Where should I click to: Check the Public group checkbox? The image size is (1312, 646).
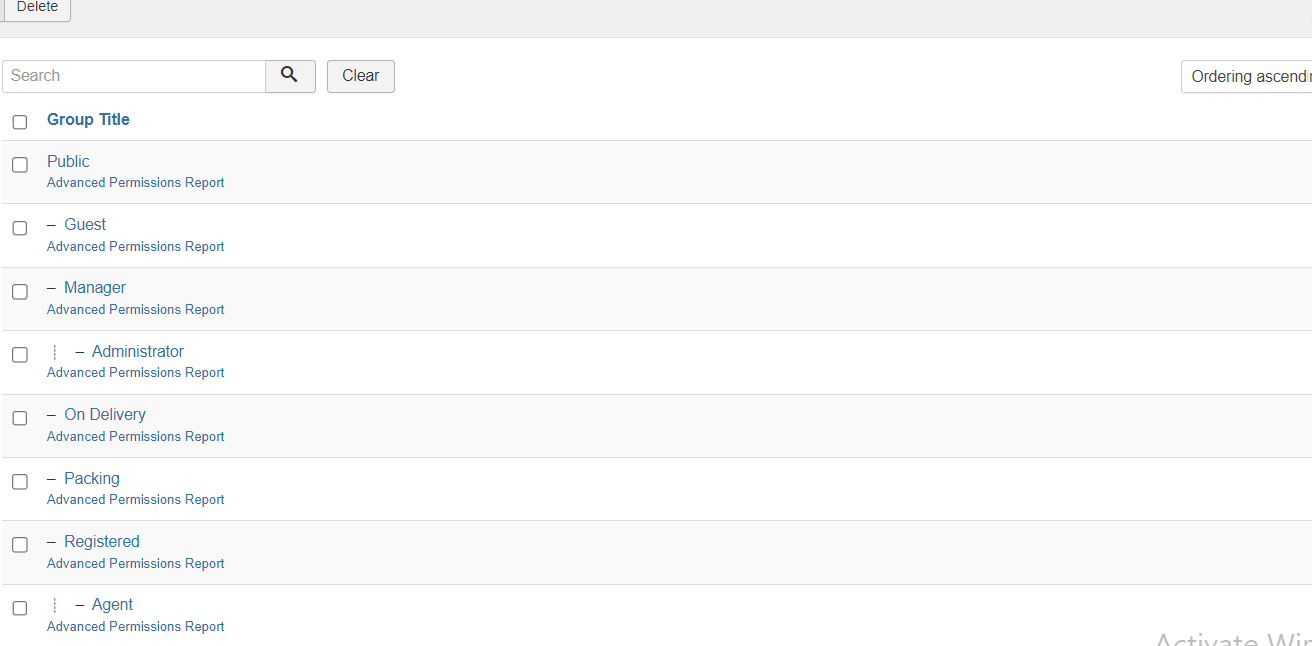coord(20,165)
